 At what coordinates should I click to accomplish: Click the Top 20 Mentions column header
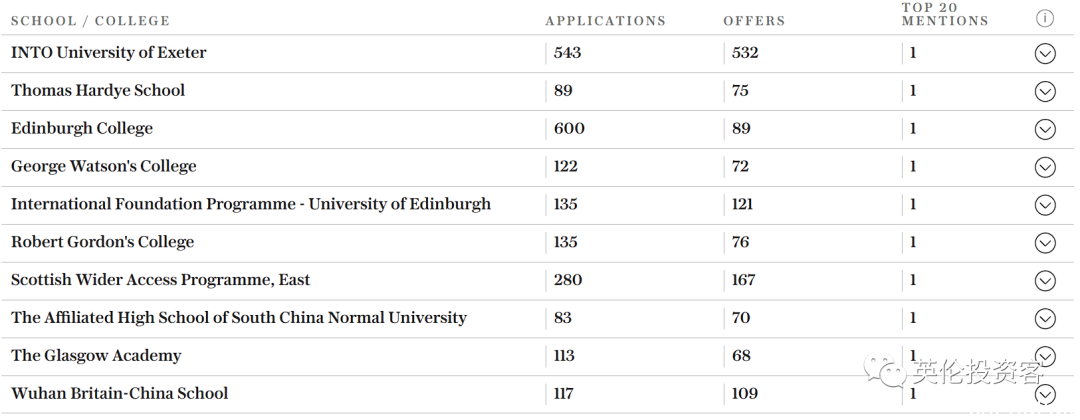click(945, 14)
